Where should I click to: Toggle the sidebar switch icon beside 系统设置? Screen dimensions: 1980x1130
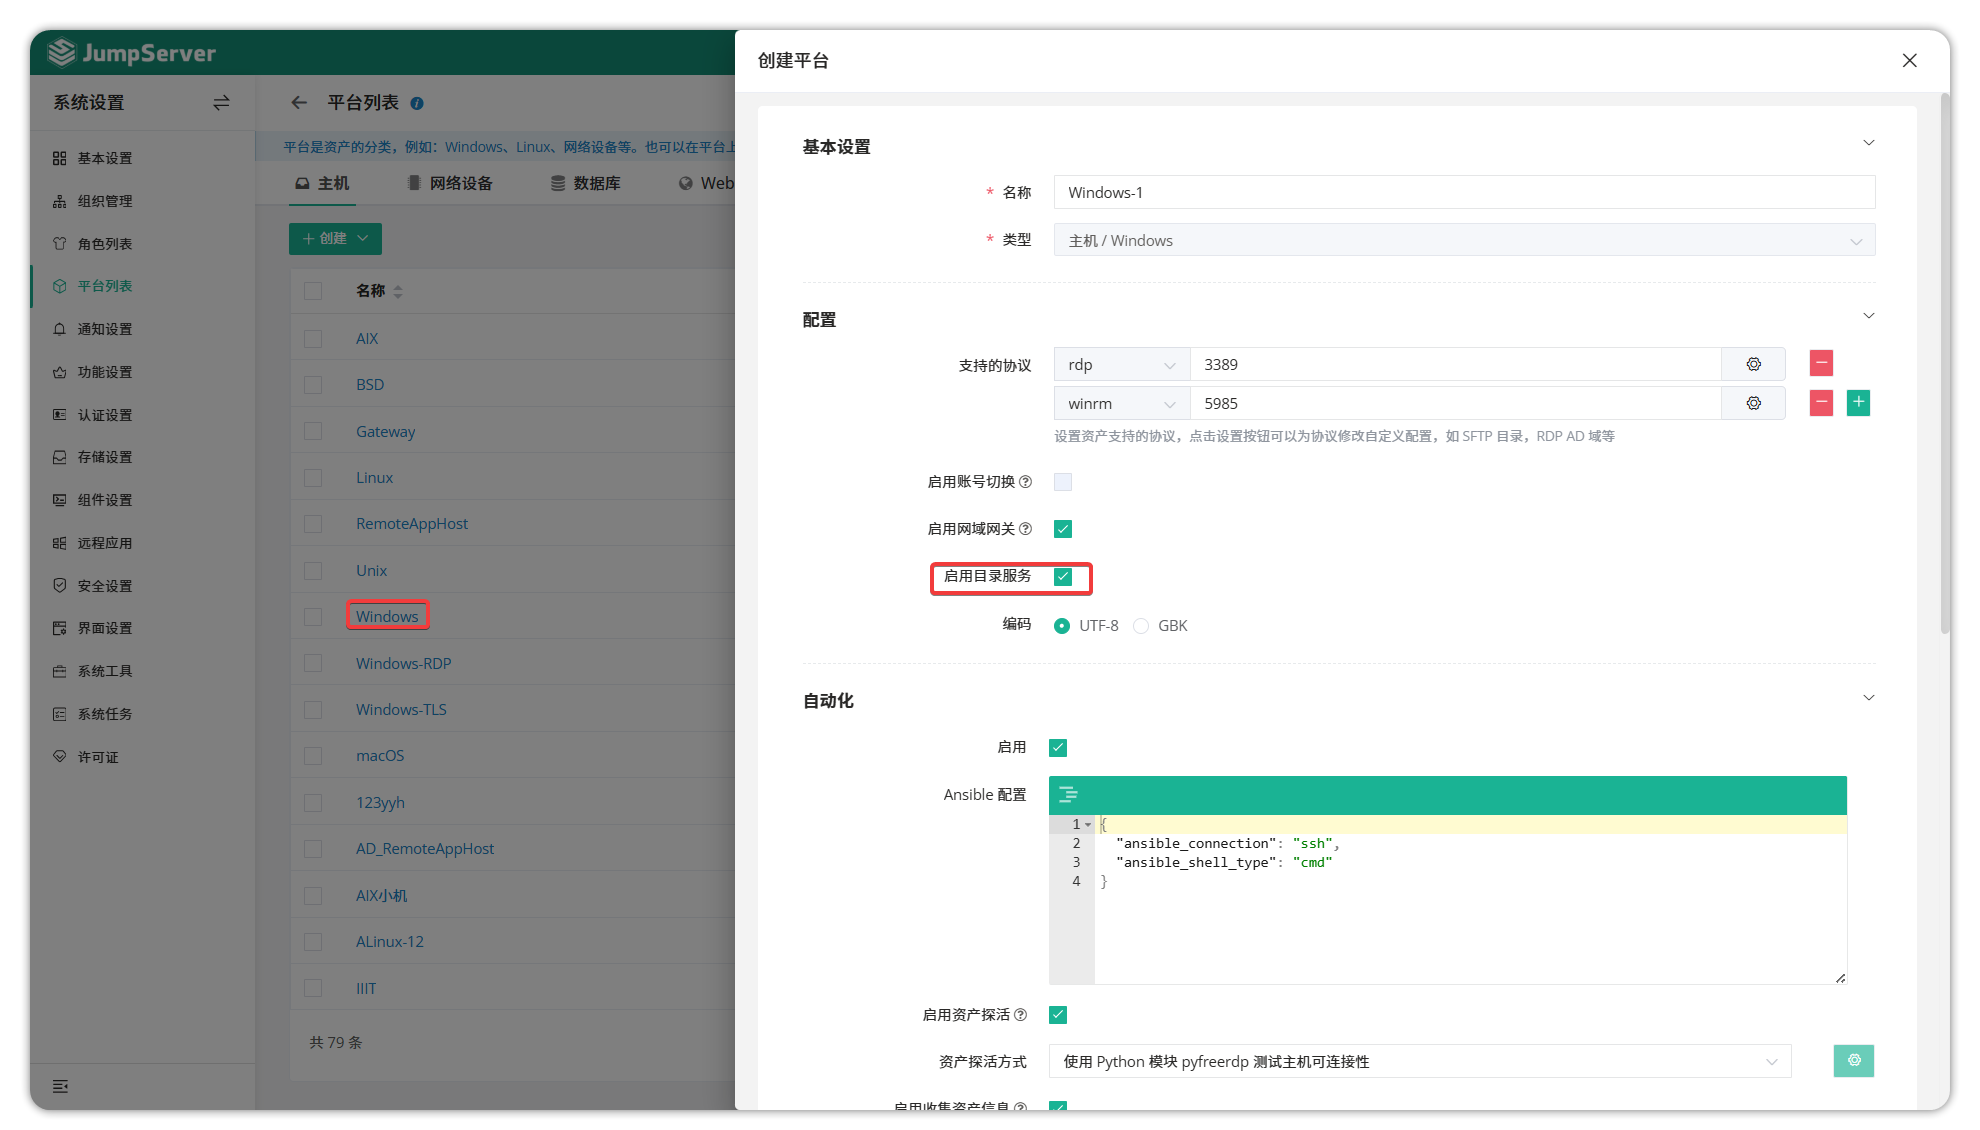pos(221,102)
